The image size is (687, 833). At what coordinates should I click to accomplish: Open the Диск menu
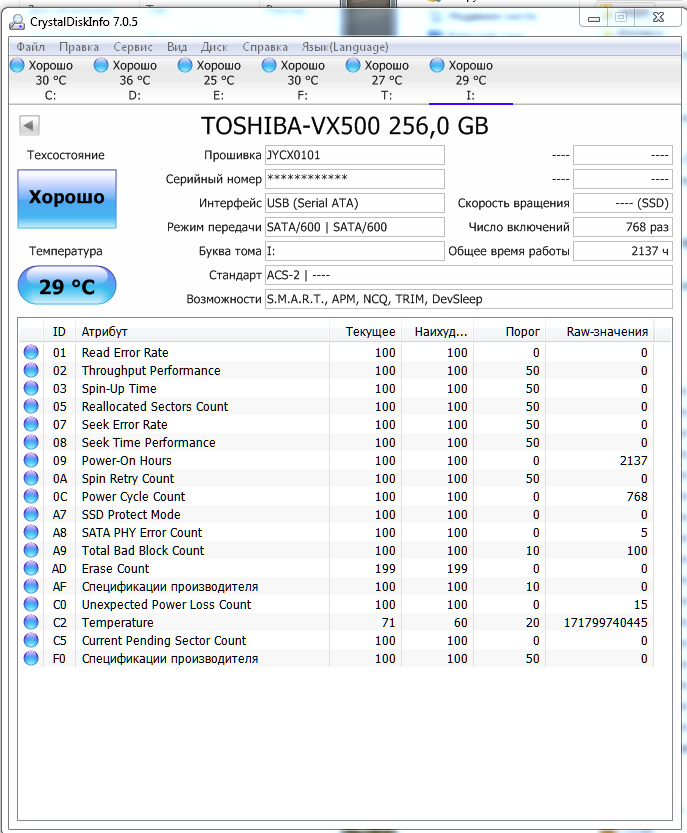click(214, 47)
